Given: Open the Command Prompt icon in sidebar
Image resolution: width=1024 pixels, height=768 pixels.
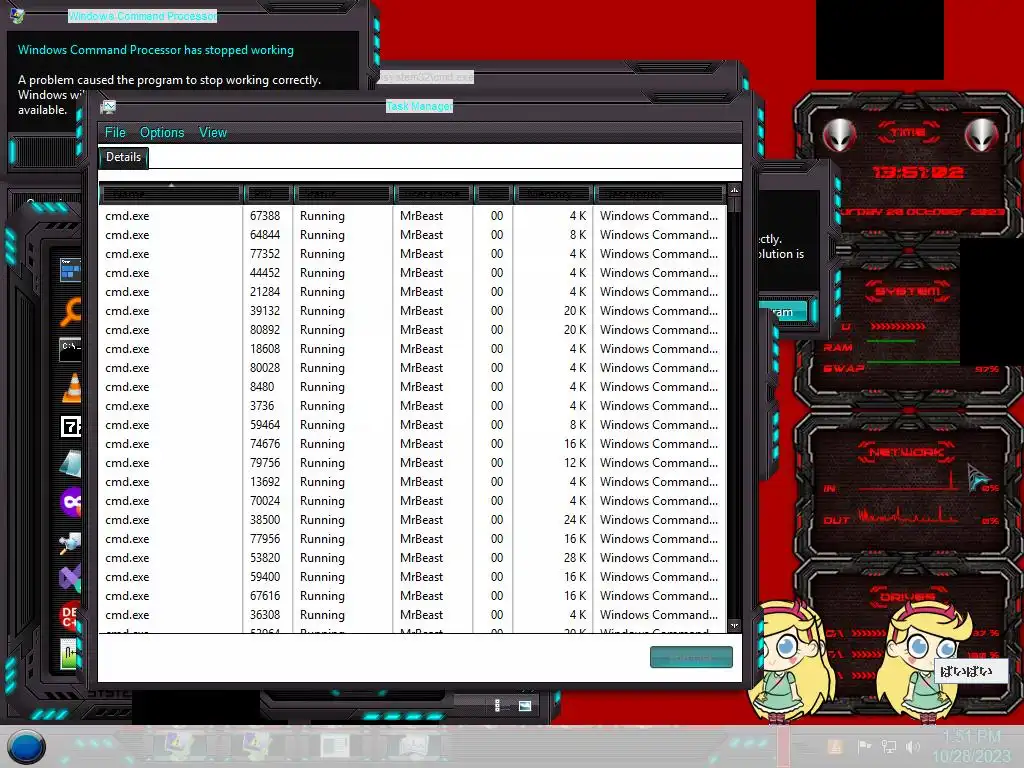Looking at the screenshot, I should tap(71, 349).
